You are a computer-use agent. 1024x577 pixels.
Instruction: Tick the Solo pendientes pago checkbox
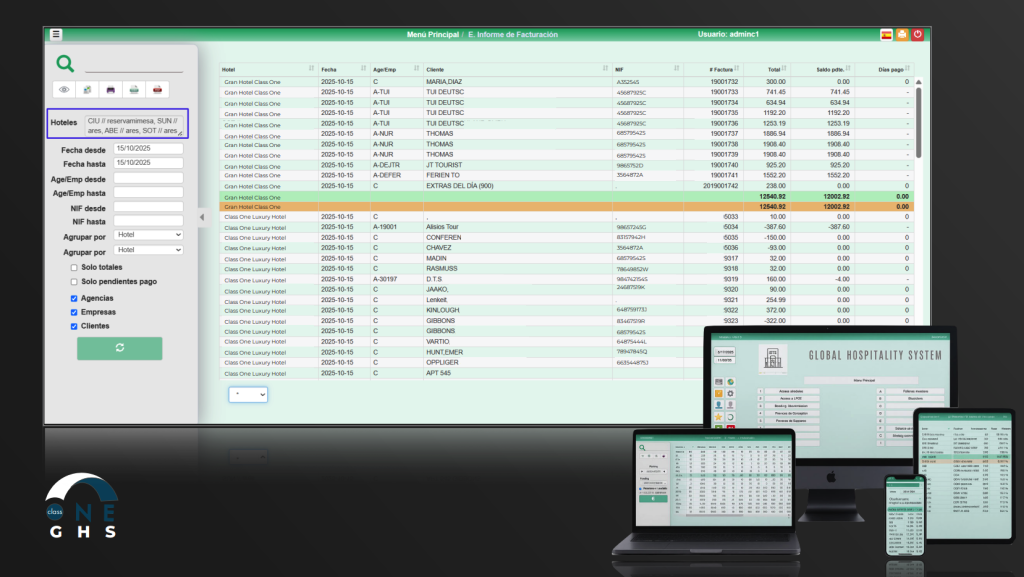(74, 282)
